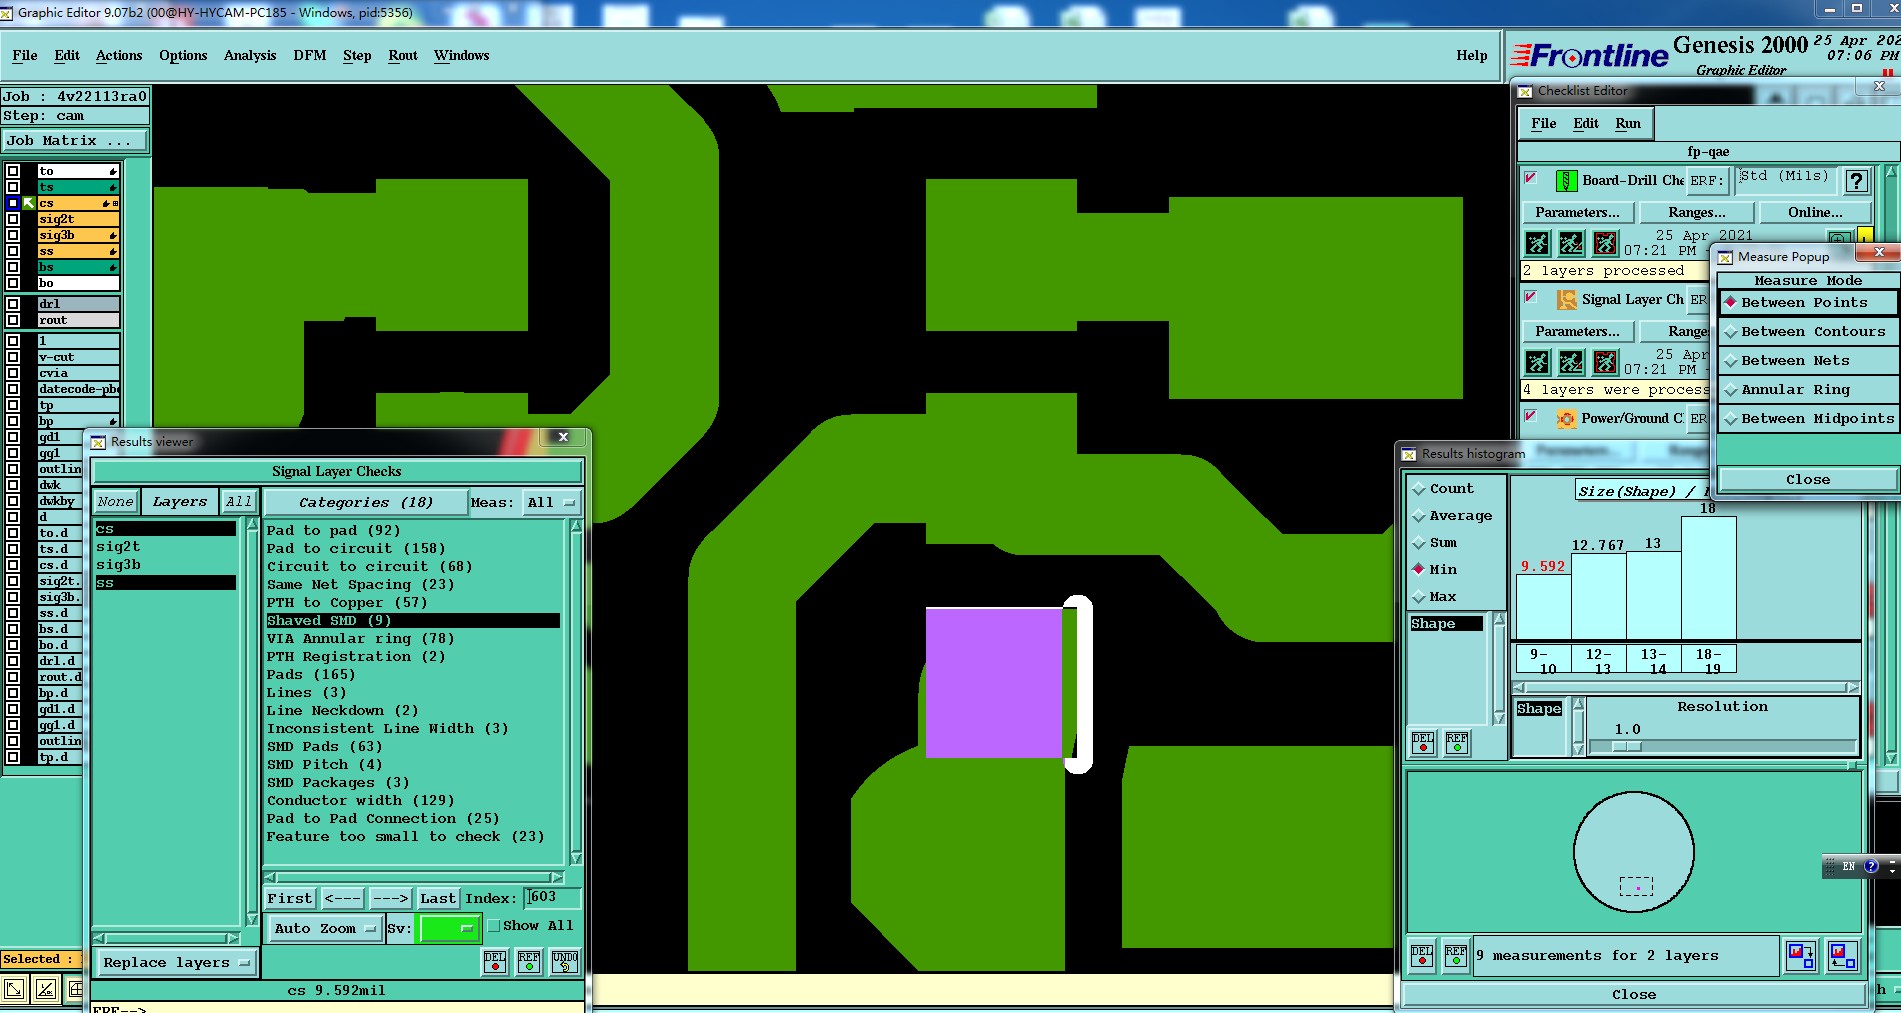Screen dimensions: 1901x1013
Task: Run Board-Drill check with first runner icon
Action: point(1537,243)
